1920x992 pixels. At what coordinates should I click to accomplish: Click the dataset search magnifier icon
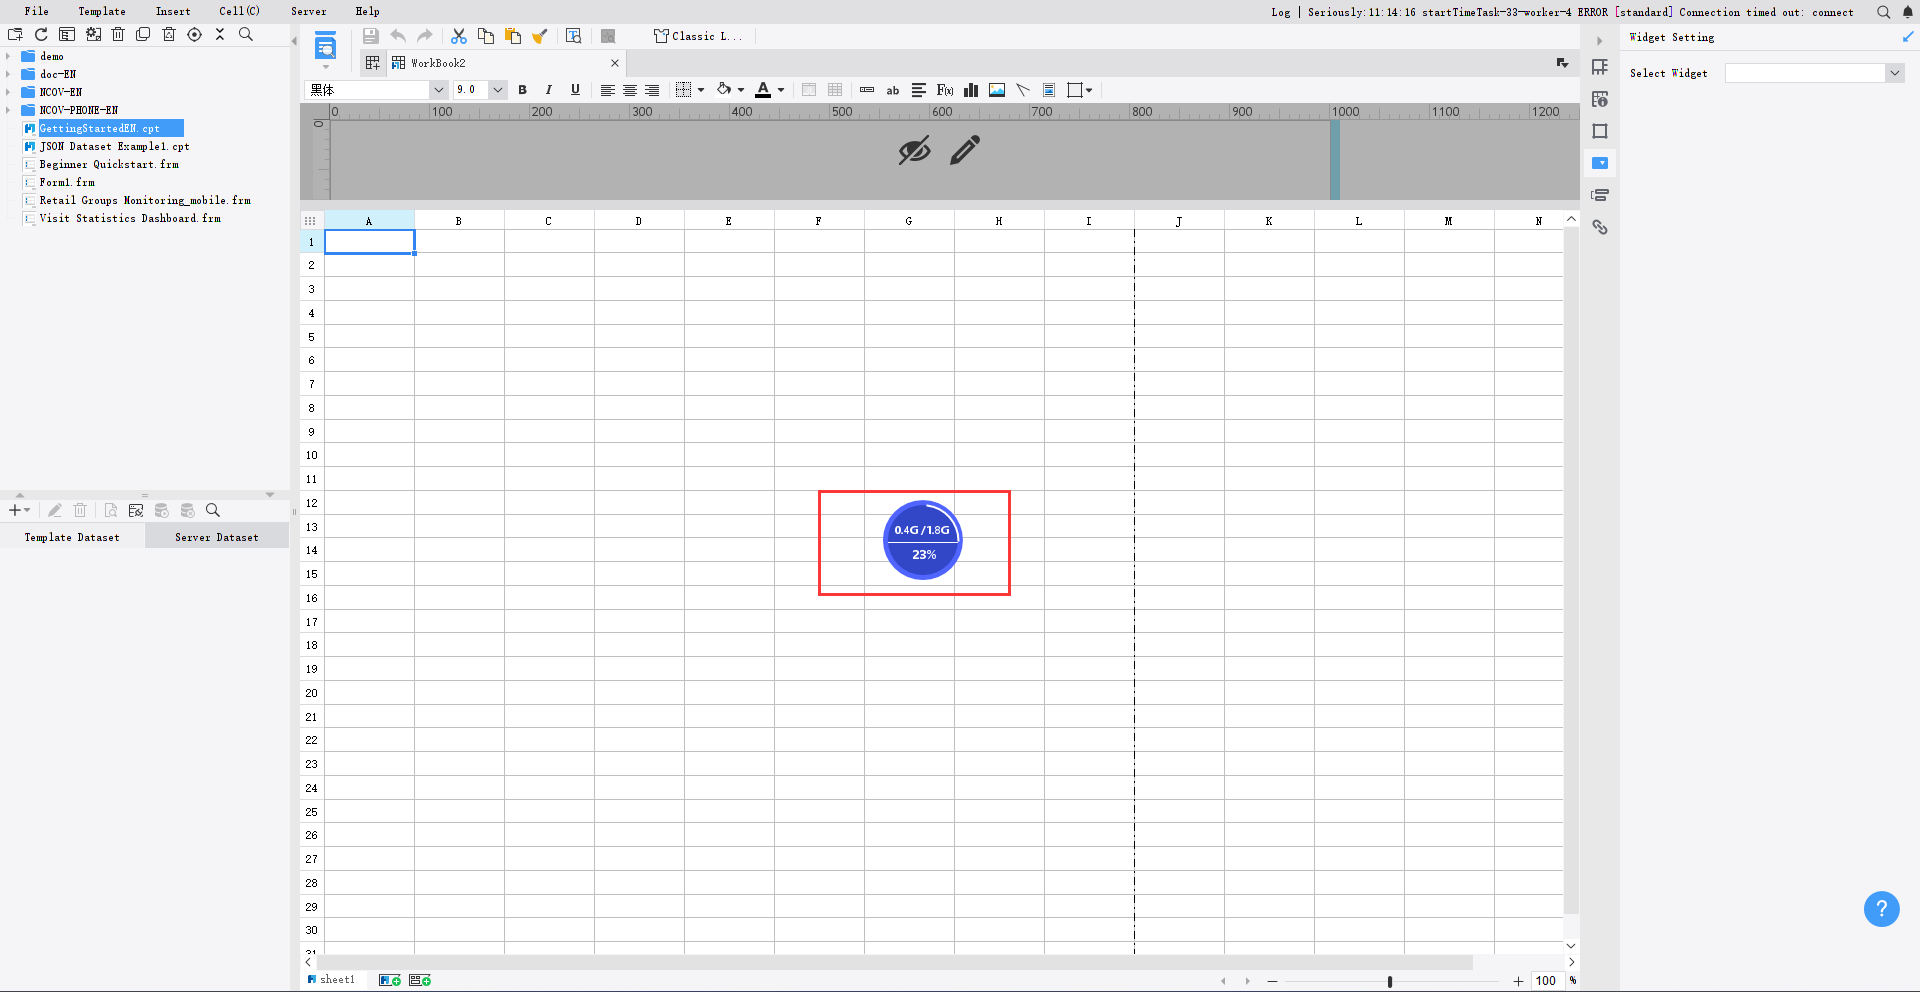[x=213, y=510]
